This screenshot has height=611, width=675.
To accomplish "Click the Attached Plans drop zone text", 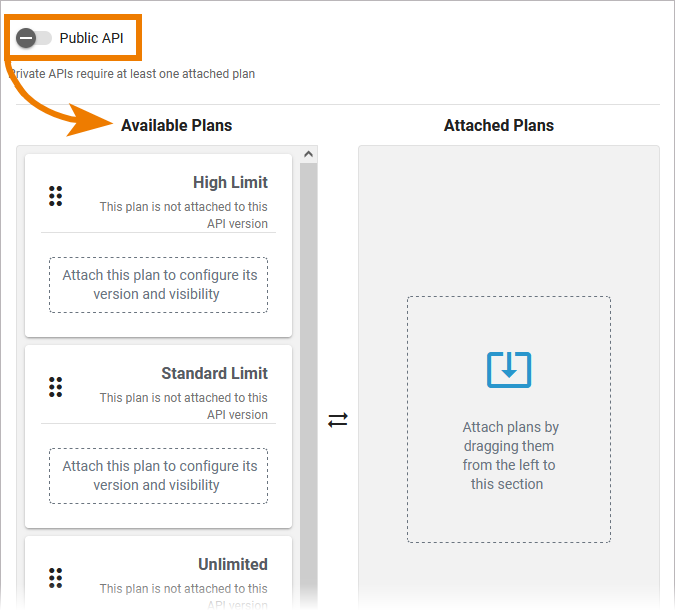I will pos(508,456).
